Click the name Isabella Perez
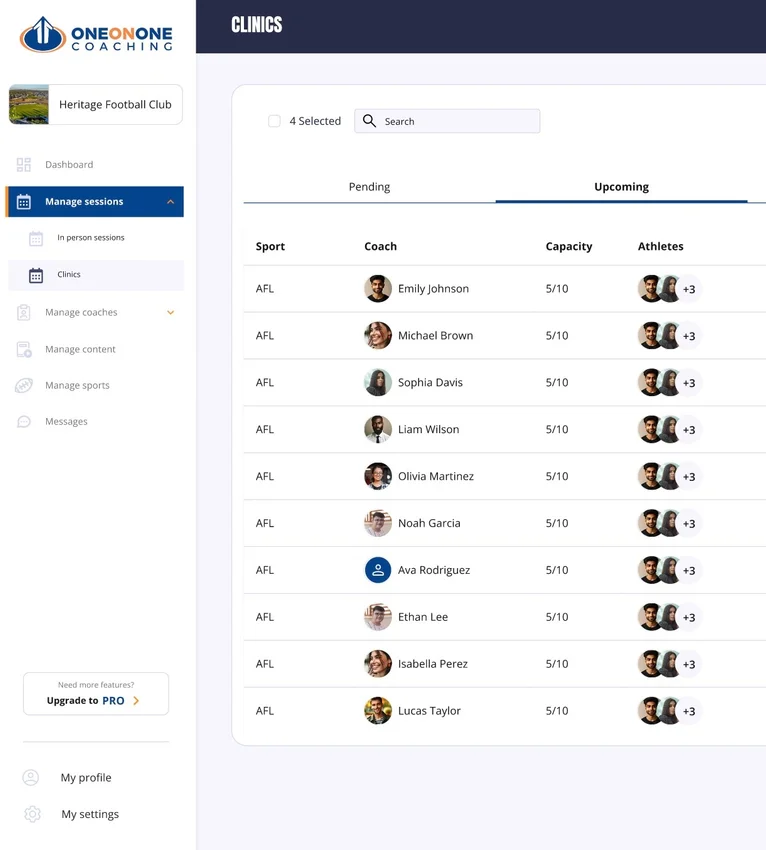This screenshot has height=850, width=766. [x=433, y=664]
